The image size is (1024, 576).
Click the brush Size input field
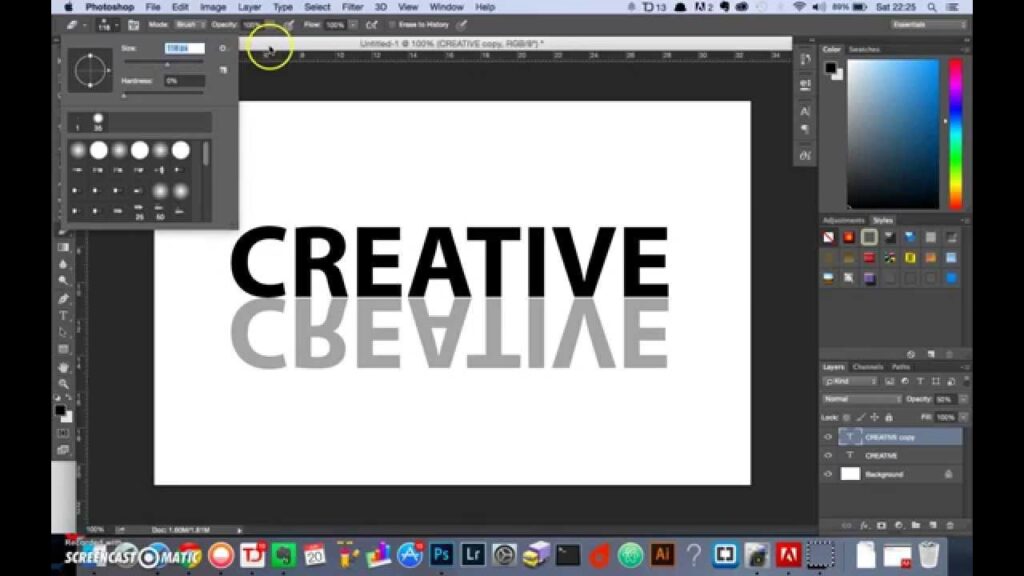point(184,48)
